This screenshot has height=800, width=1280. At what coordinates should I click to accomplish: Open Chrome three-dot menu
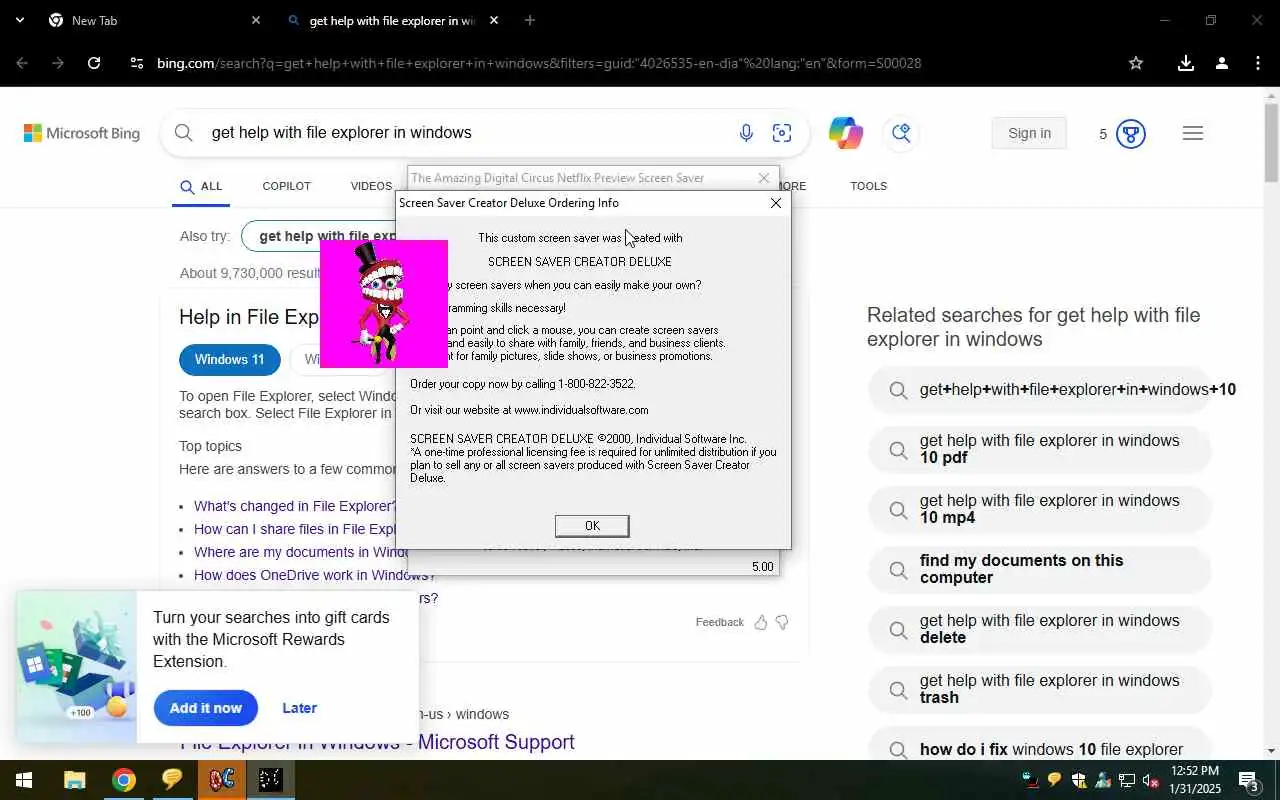[x=1257, y=63]
